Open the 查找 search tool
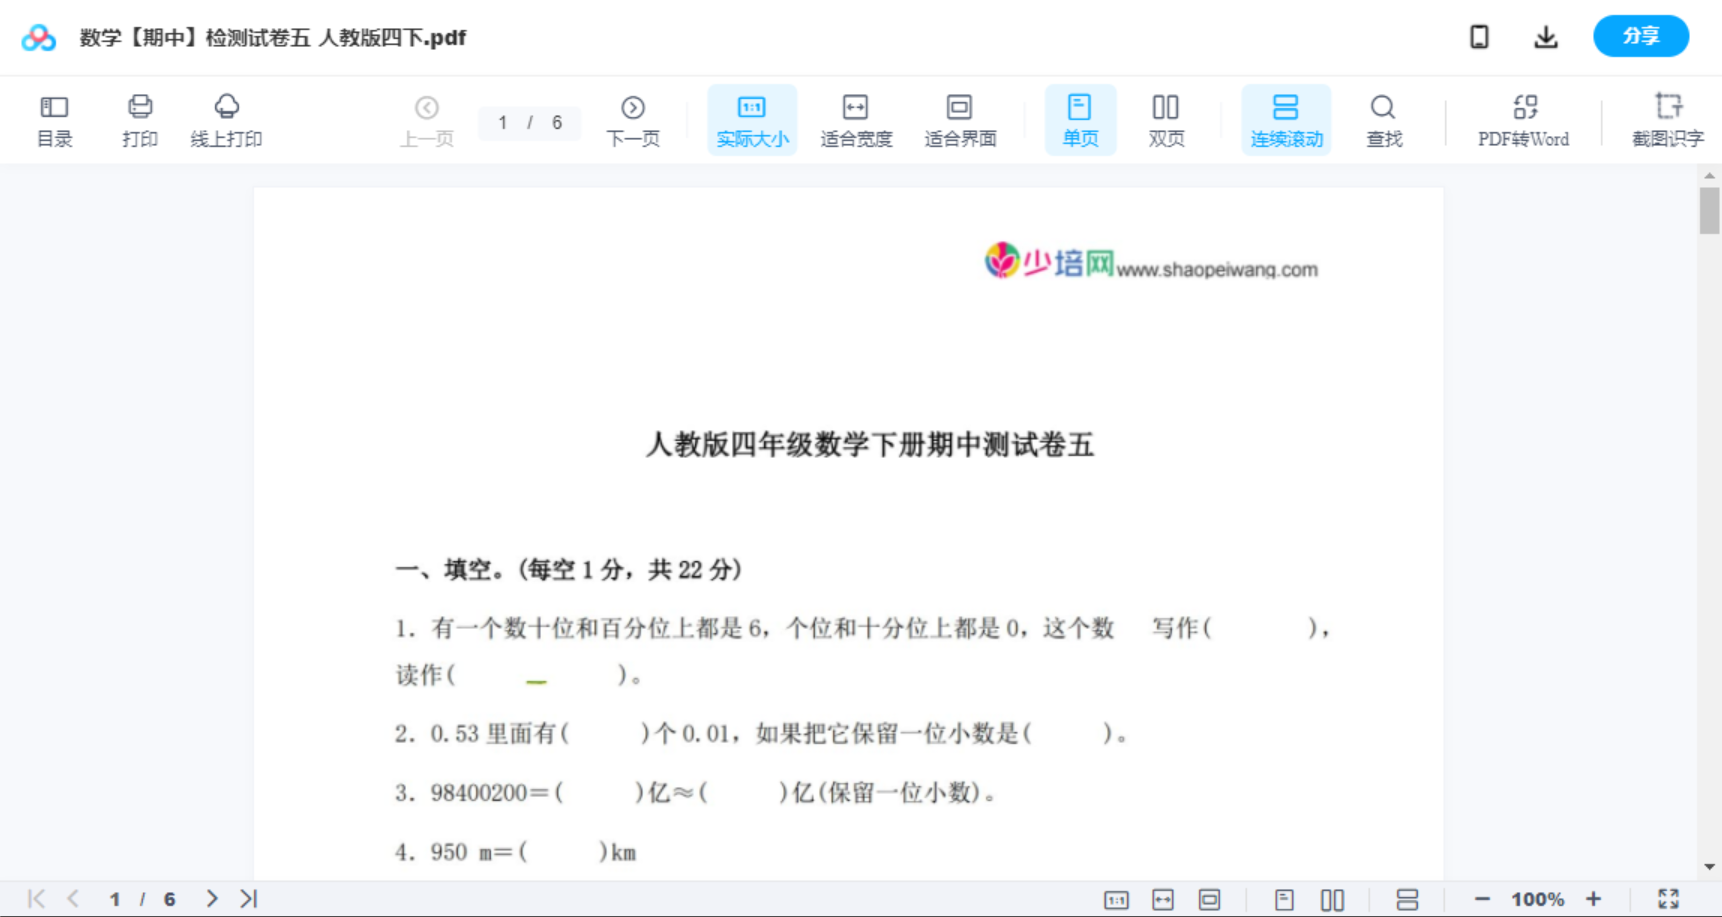The width and height of the screenshot is (1722, 917). click(1384, 119)
